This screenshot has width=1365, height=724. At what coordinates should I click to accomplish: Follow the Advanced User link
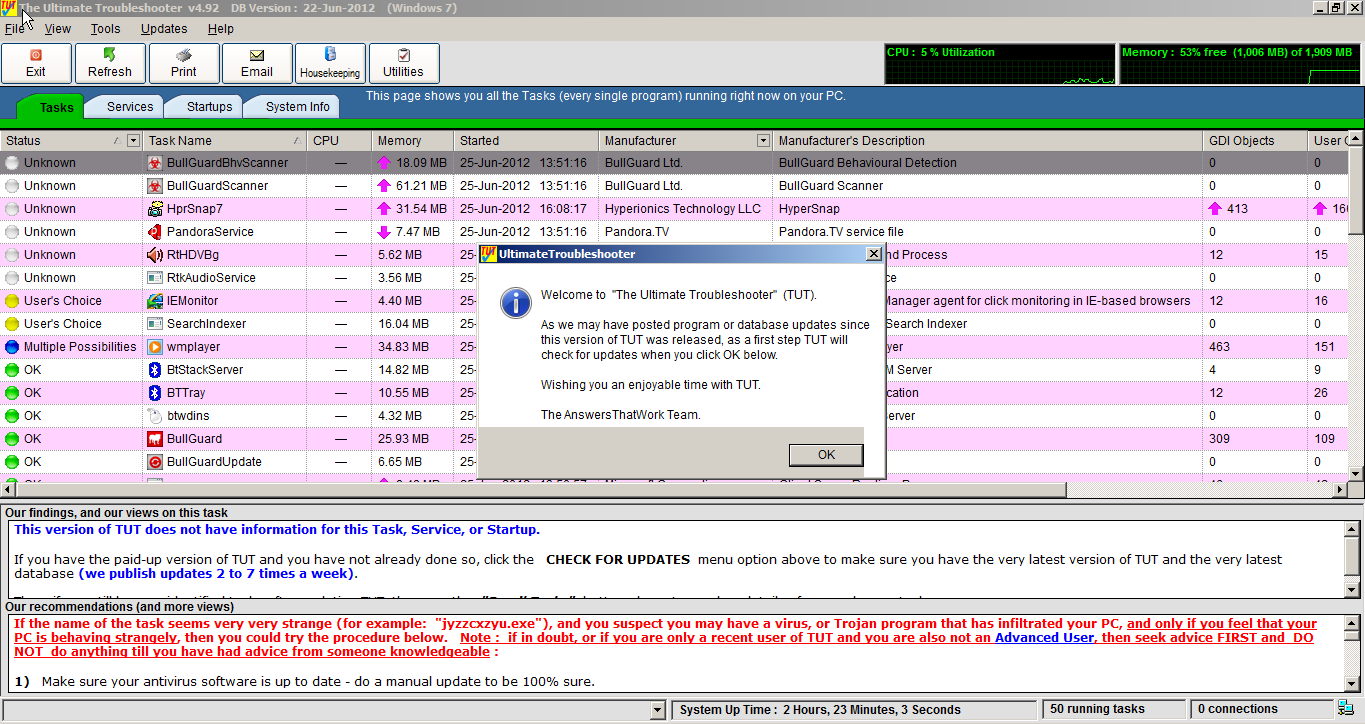click(x=1045, y=637)
